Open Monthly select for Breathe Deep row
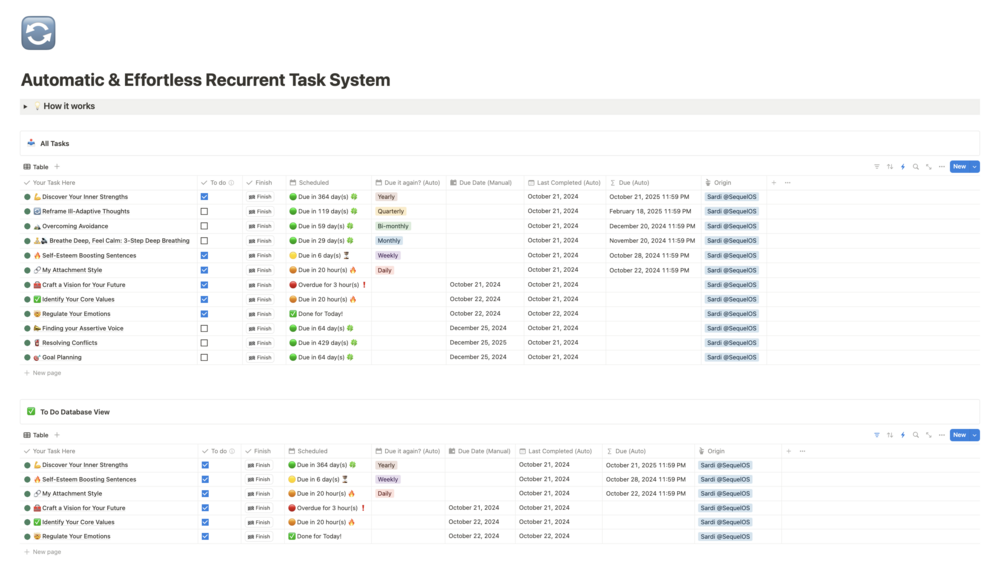1005x563 pixels. point(388,240)
